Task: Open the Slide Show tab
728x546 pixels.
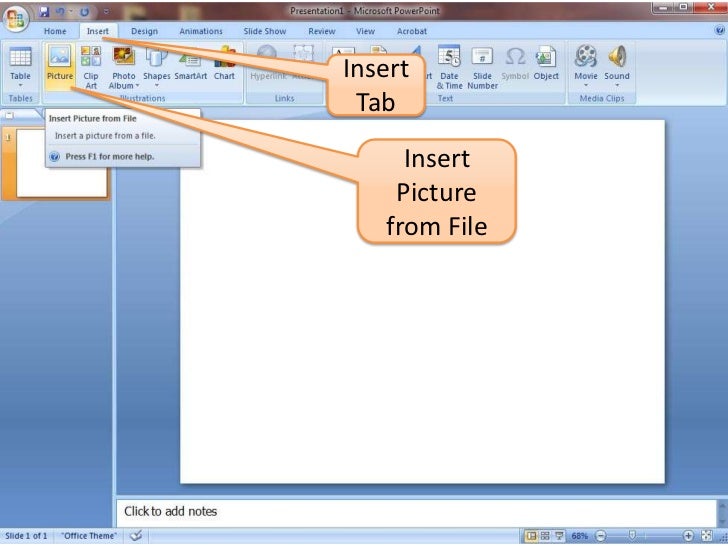Action: [265, 31]
